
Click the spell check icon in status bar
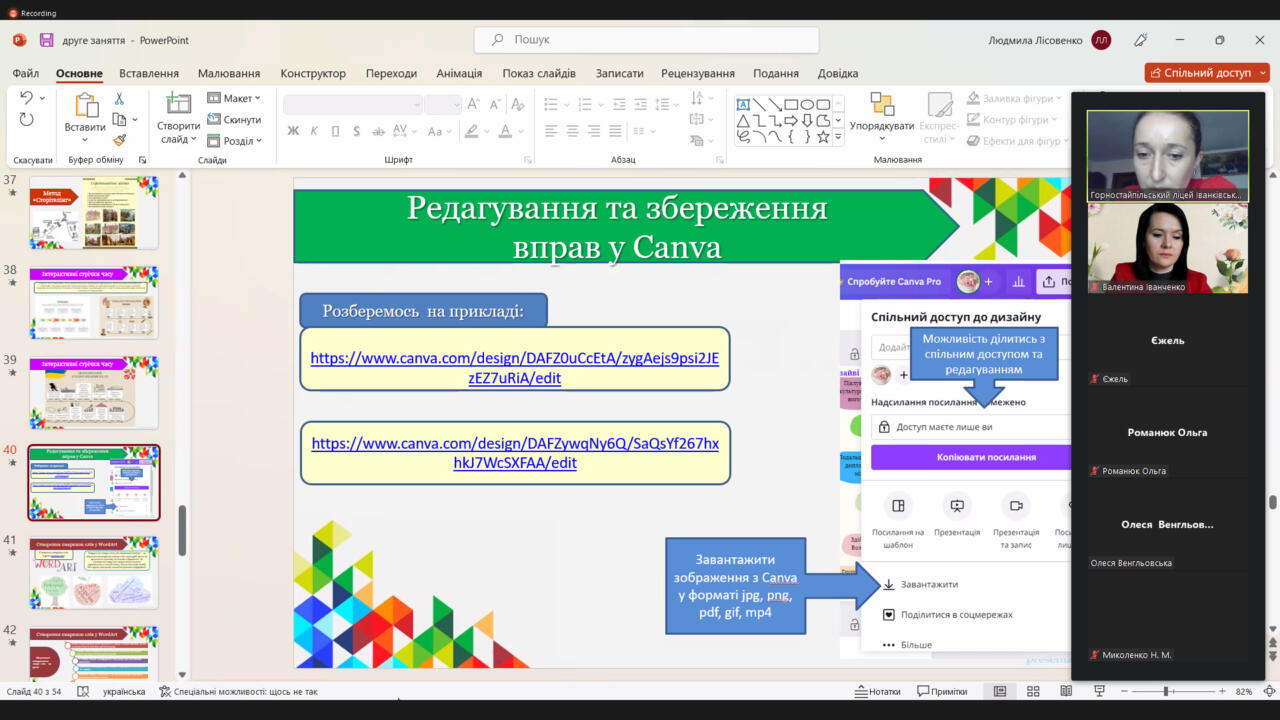pyautogui.click(x=83, y=691)
